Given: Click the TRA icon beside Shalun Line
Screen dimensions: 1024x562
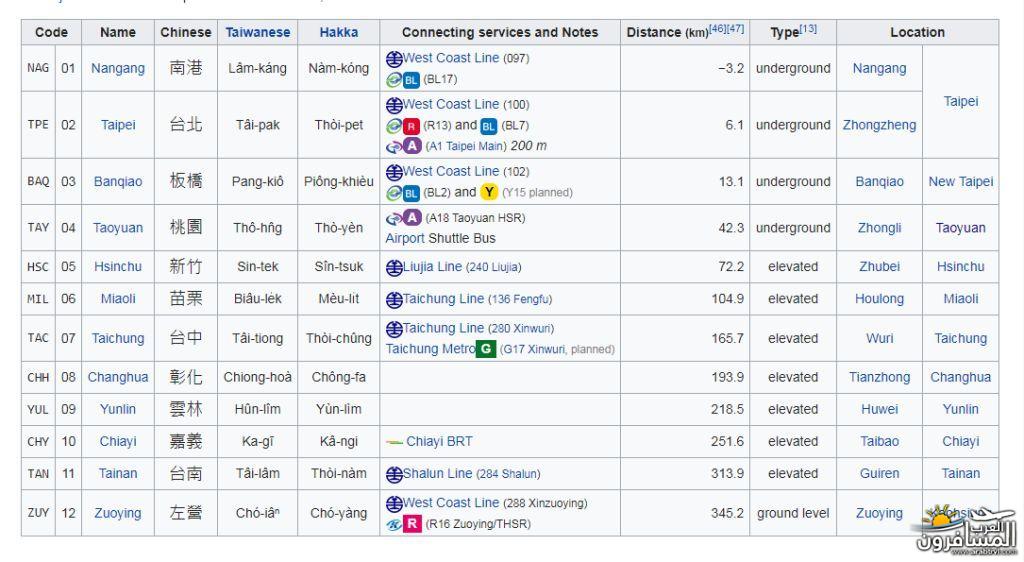Looking at the screenshot, I should pyautogui.click(x=394, y=474).
